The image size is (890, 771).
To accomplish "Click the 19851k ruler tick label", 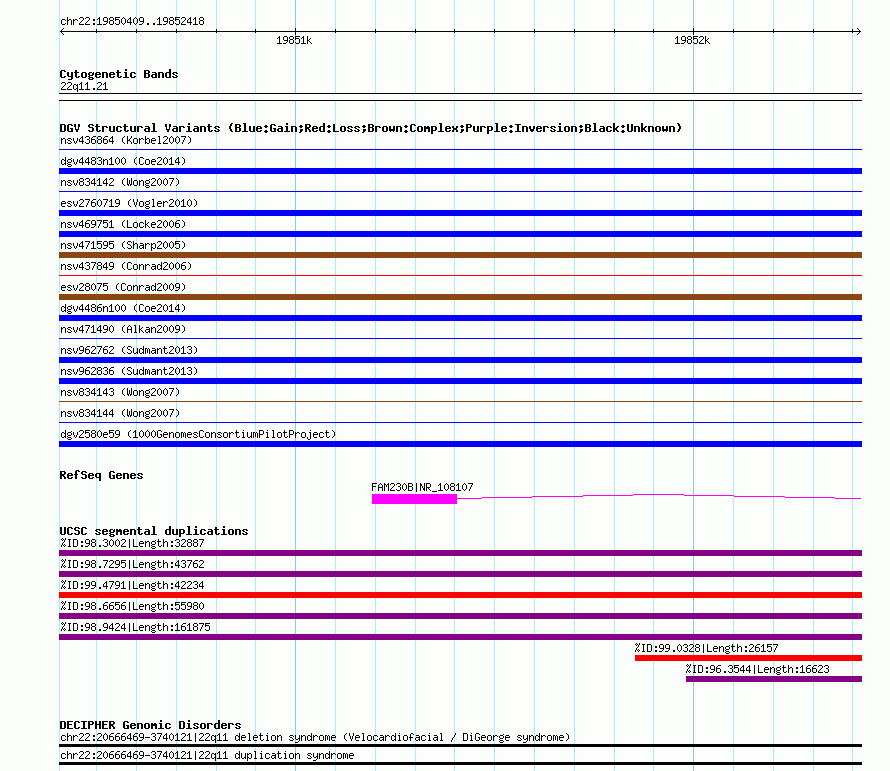I will pos(294,40).
